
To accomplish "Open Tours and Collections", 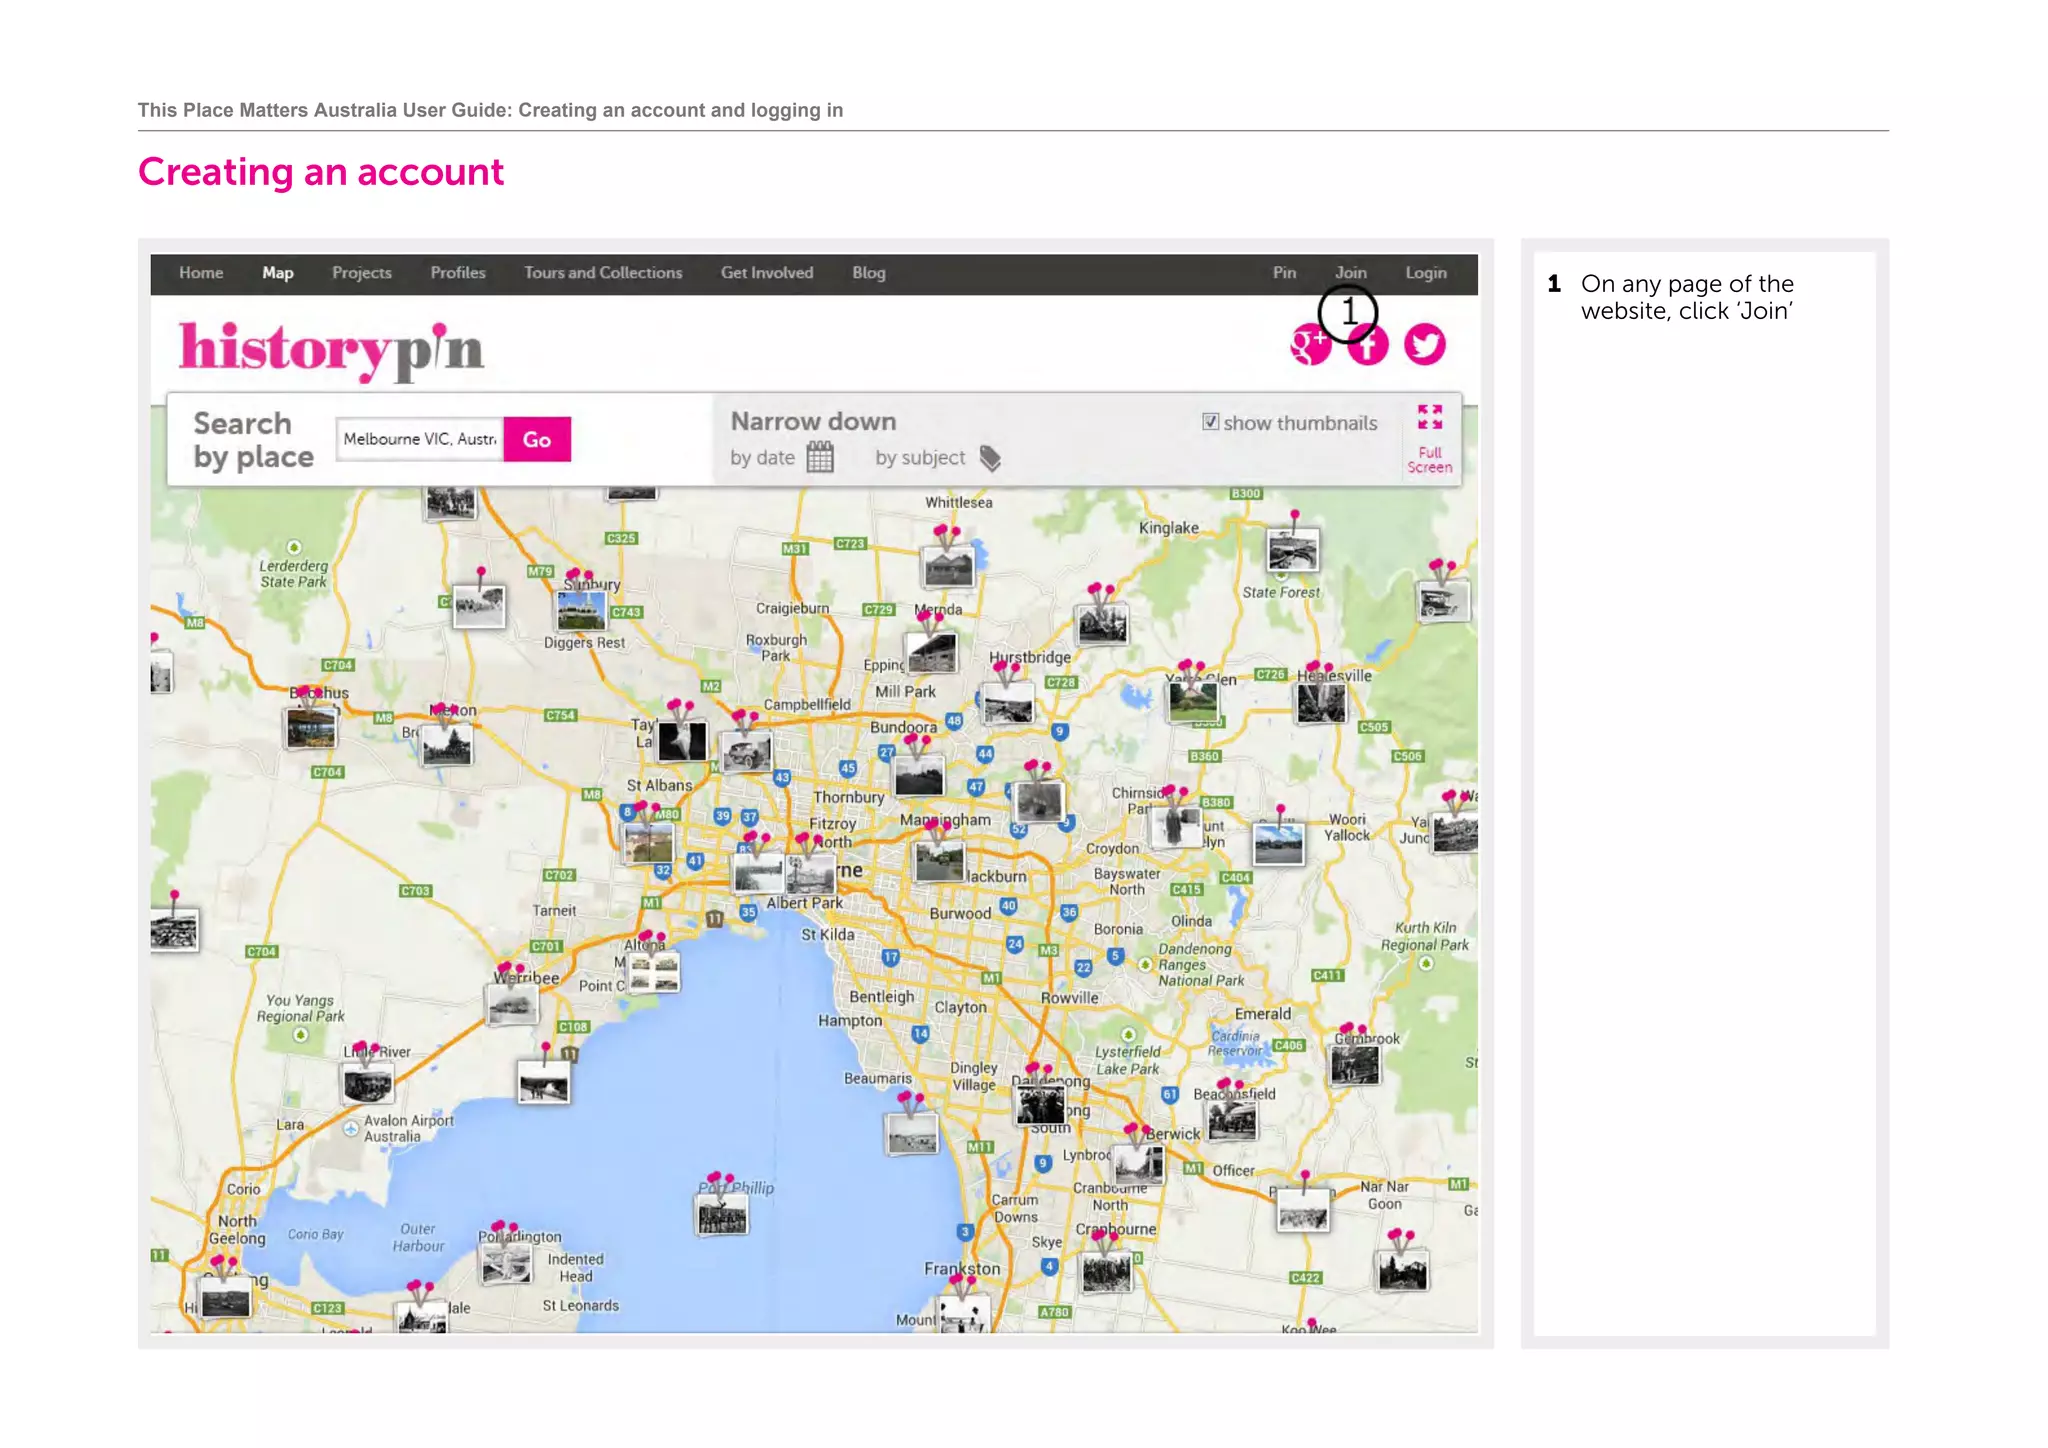I will [603, 273].
